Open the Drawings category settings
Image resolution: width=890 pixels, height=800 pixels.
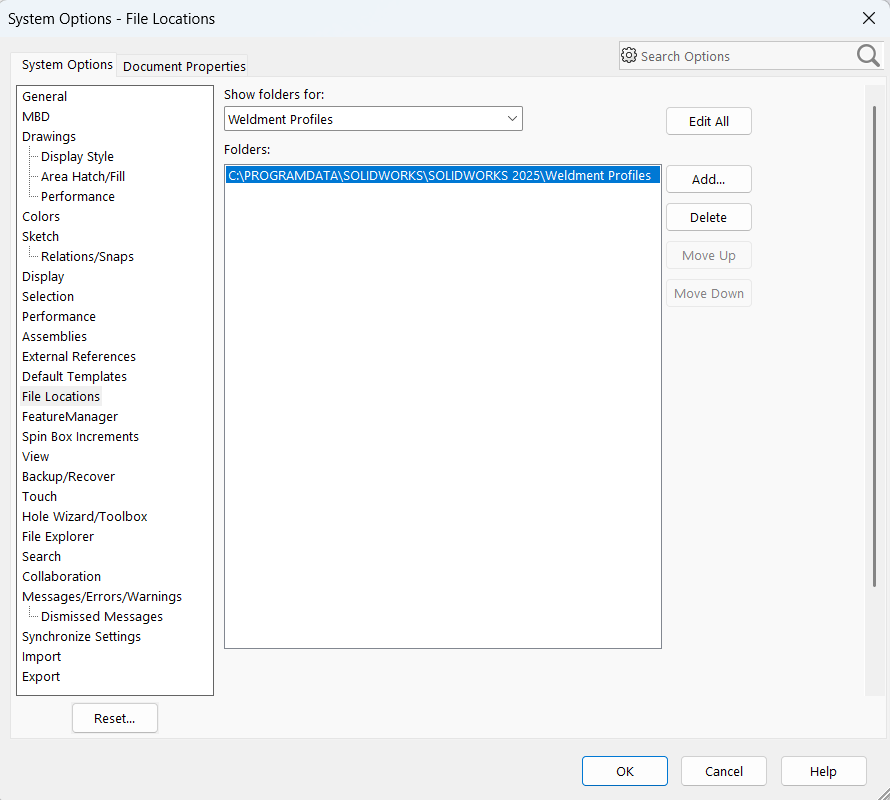click(x=48, y=136)
